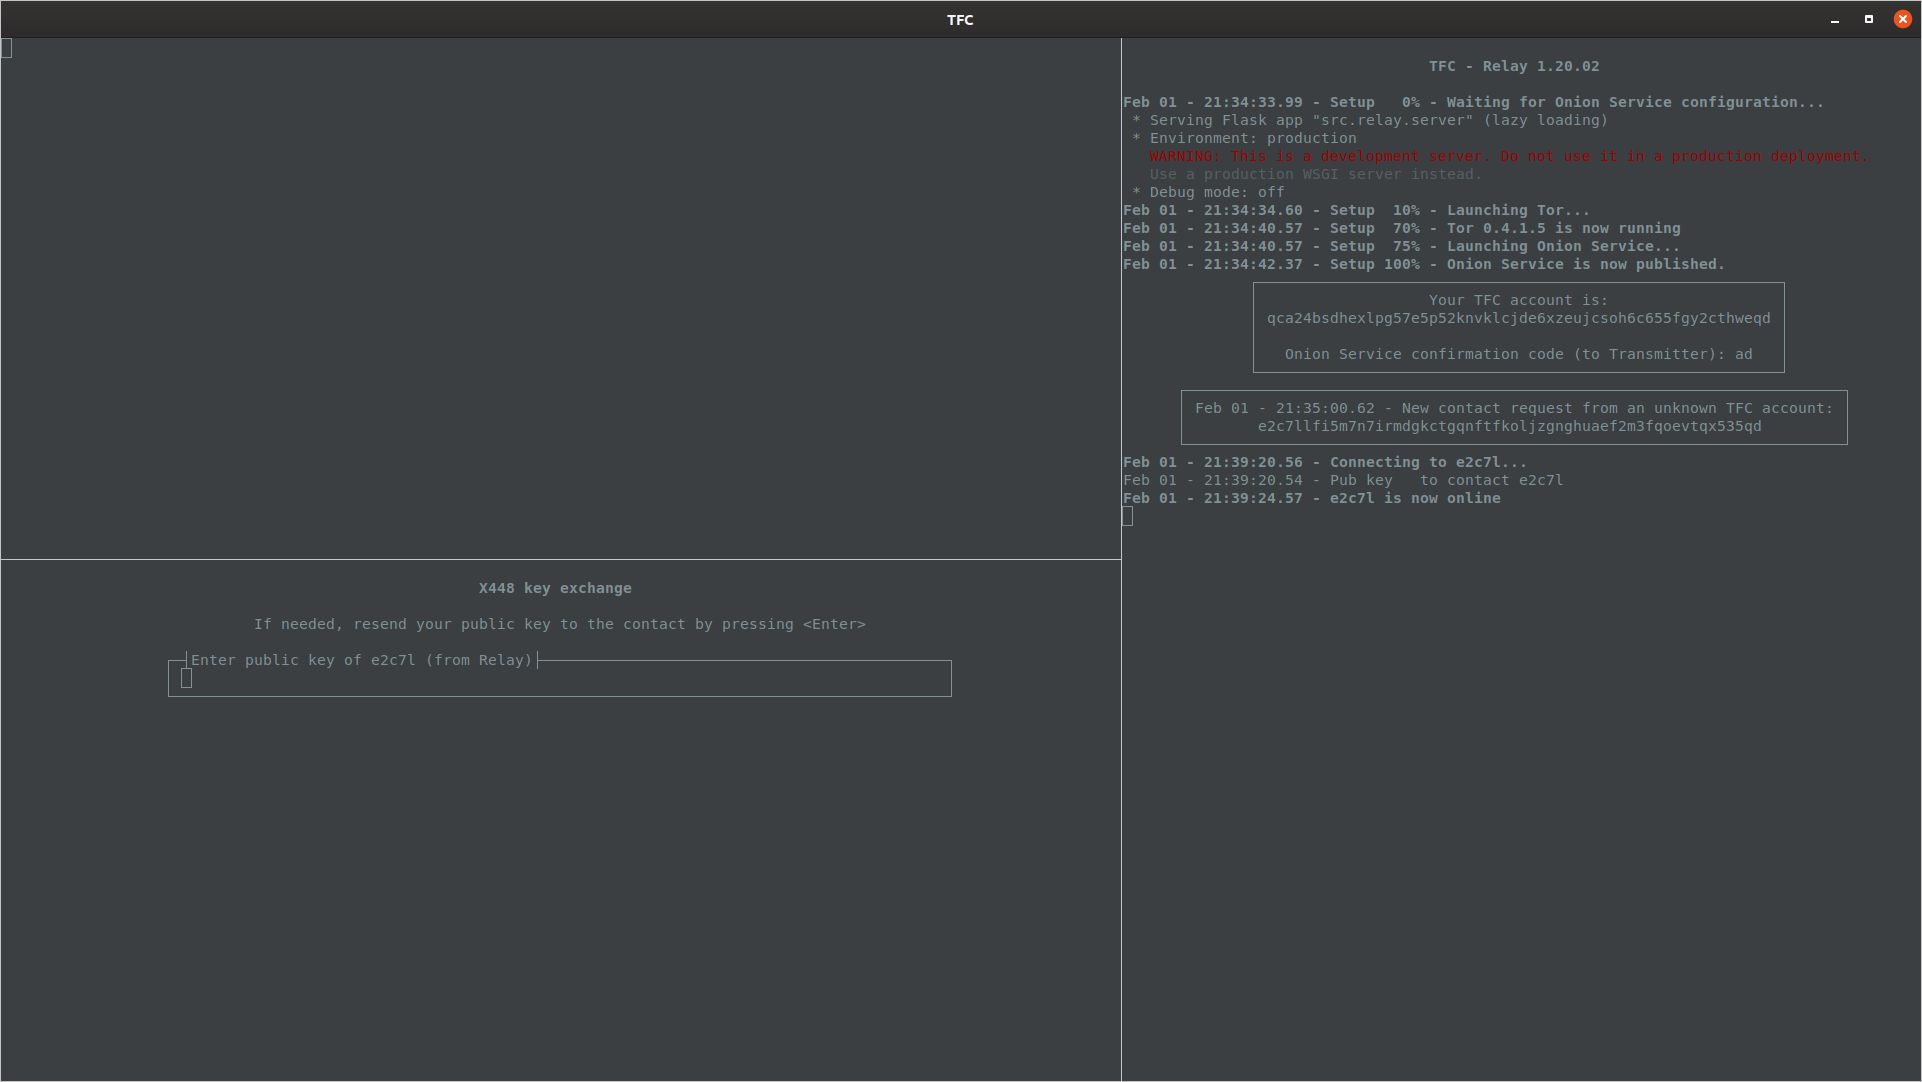The width and height of the screenshot is (1922, 1082).
Task: Maximize the TFC window
Action: click(x=1868, y=19)
